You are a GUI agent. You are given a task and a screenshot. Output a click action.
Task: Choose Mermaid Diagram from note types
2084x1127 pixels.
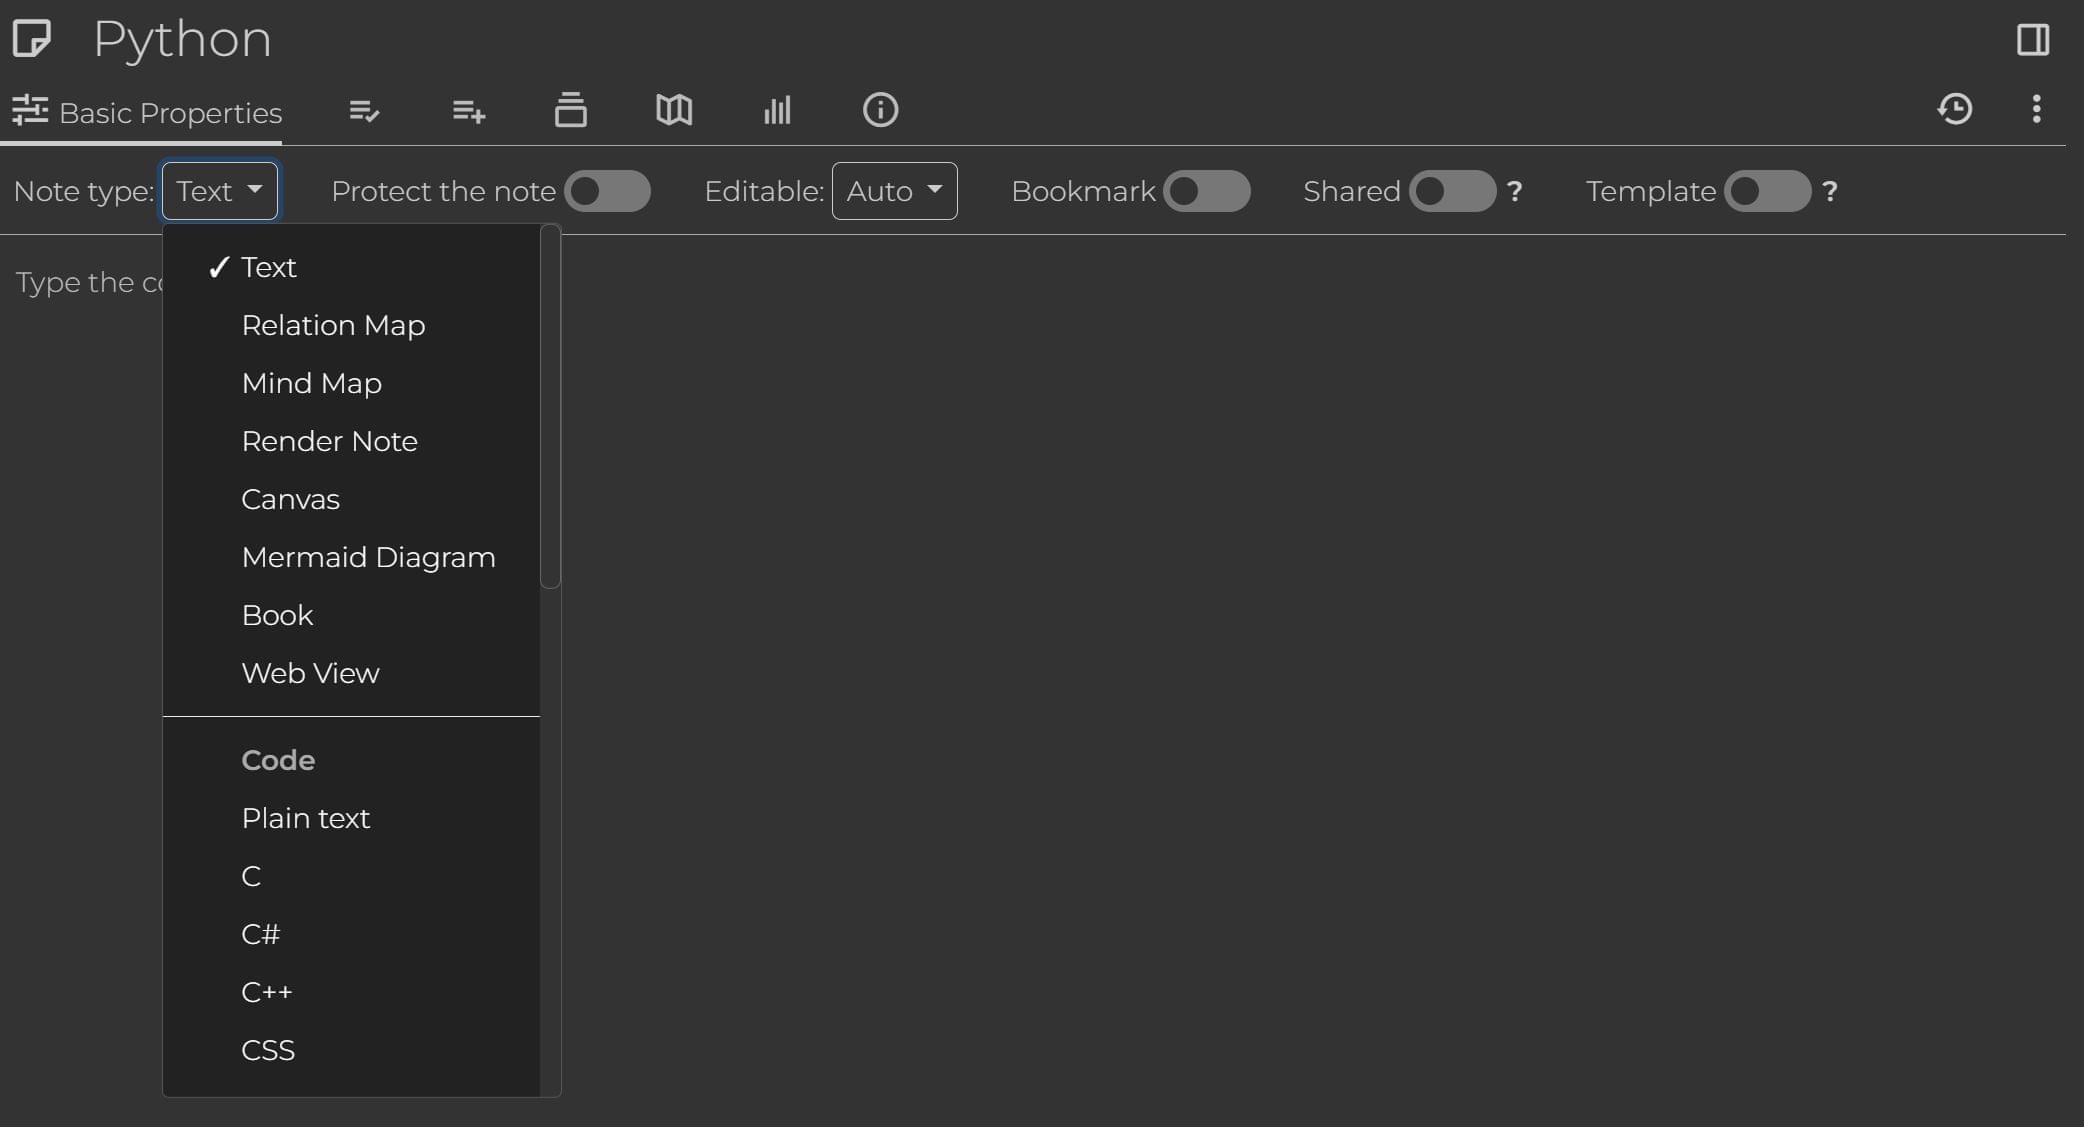click(368, 557)
